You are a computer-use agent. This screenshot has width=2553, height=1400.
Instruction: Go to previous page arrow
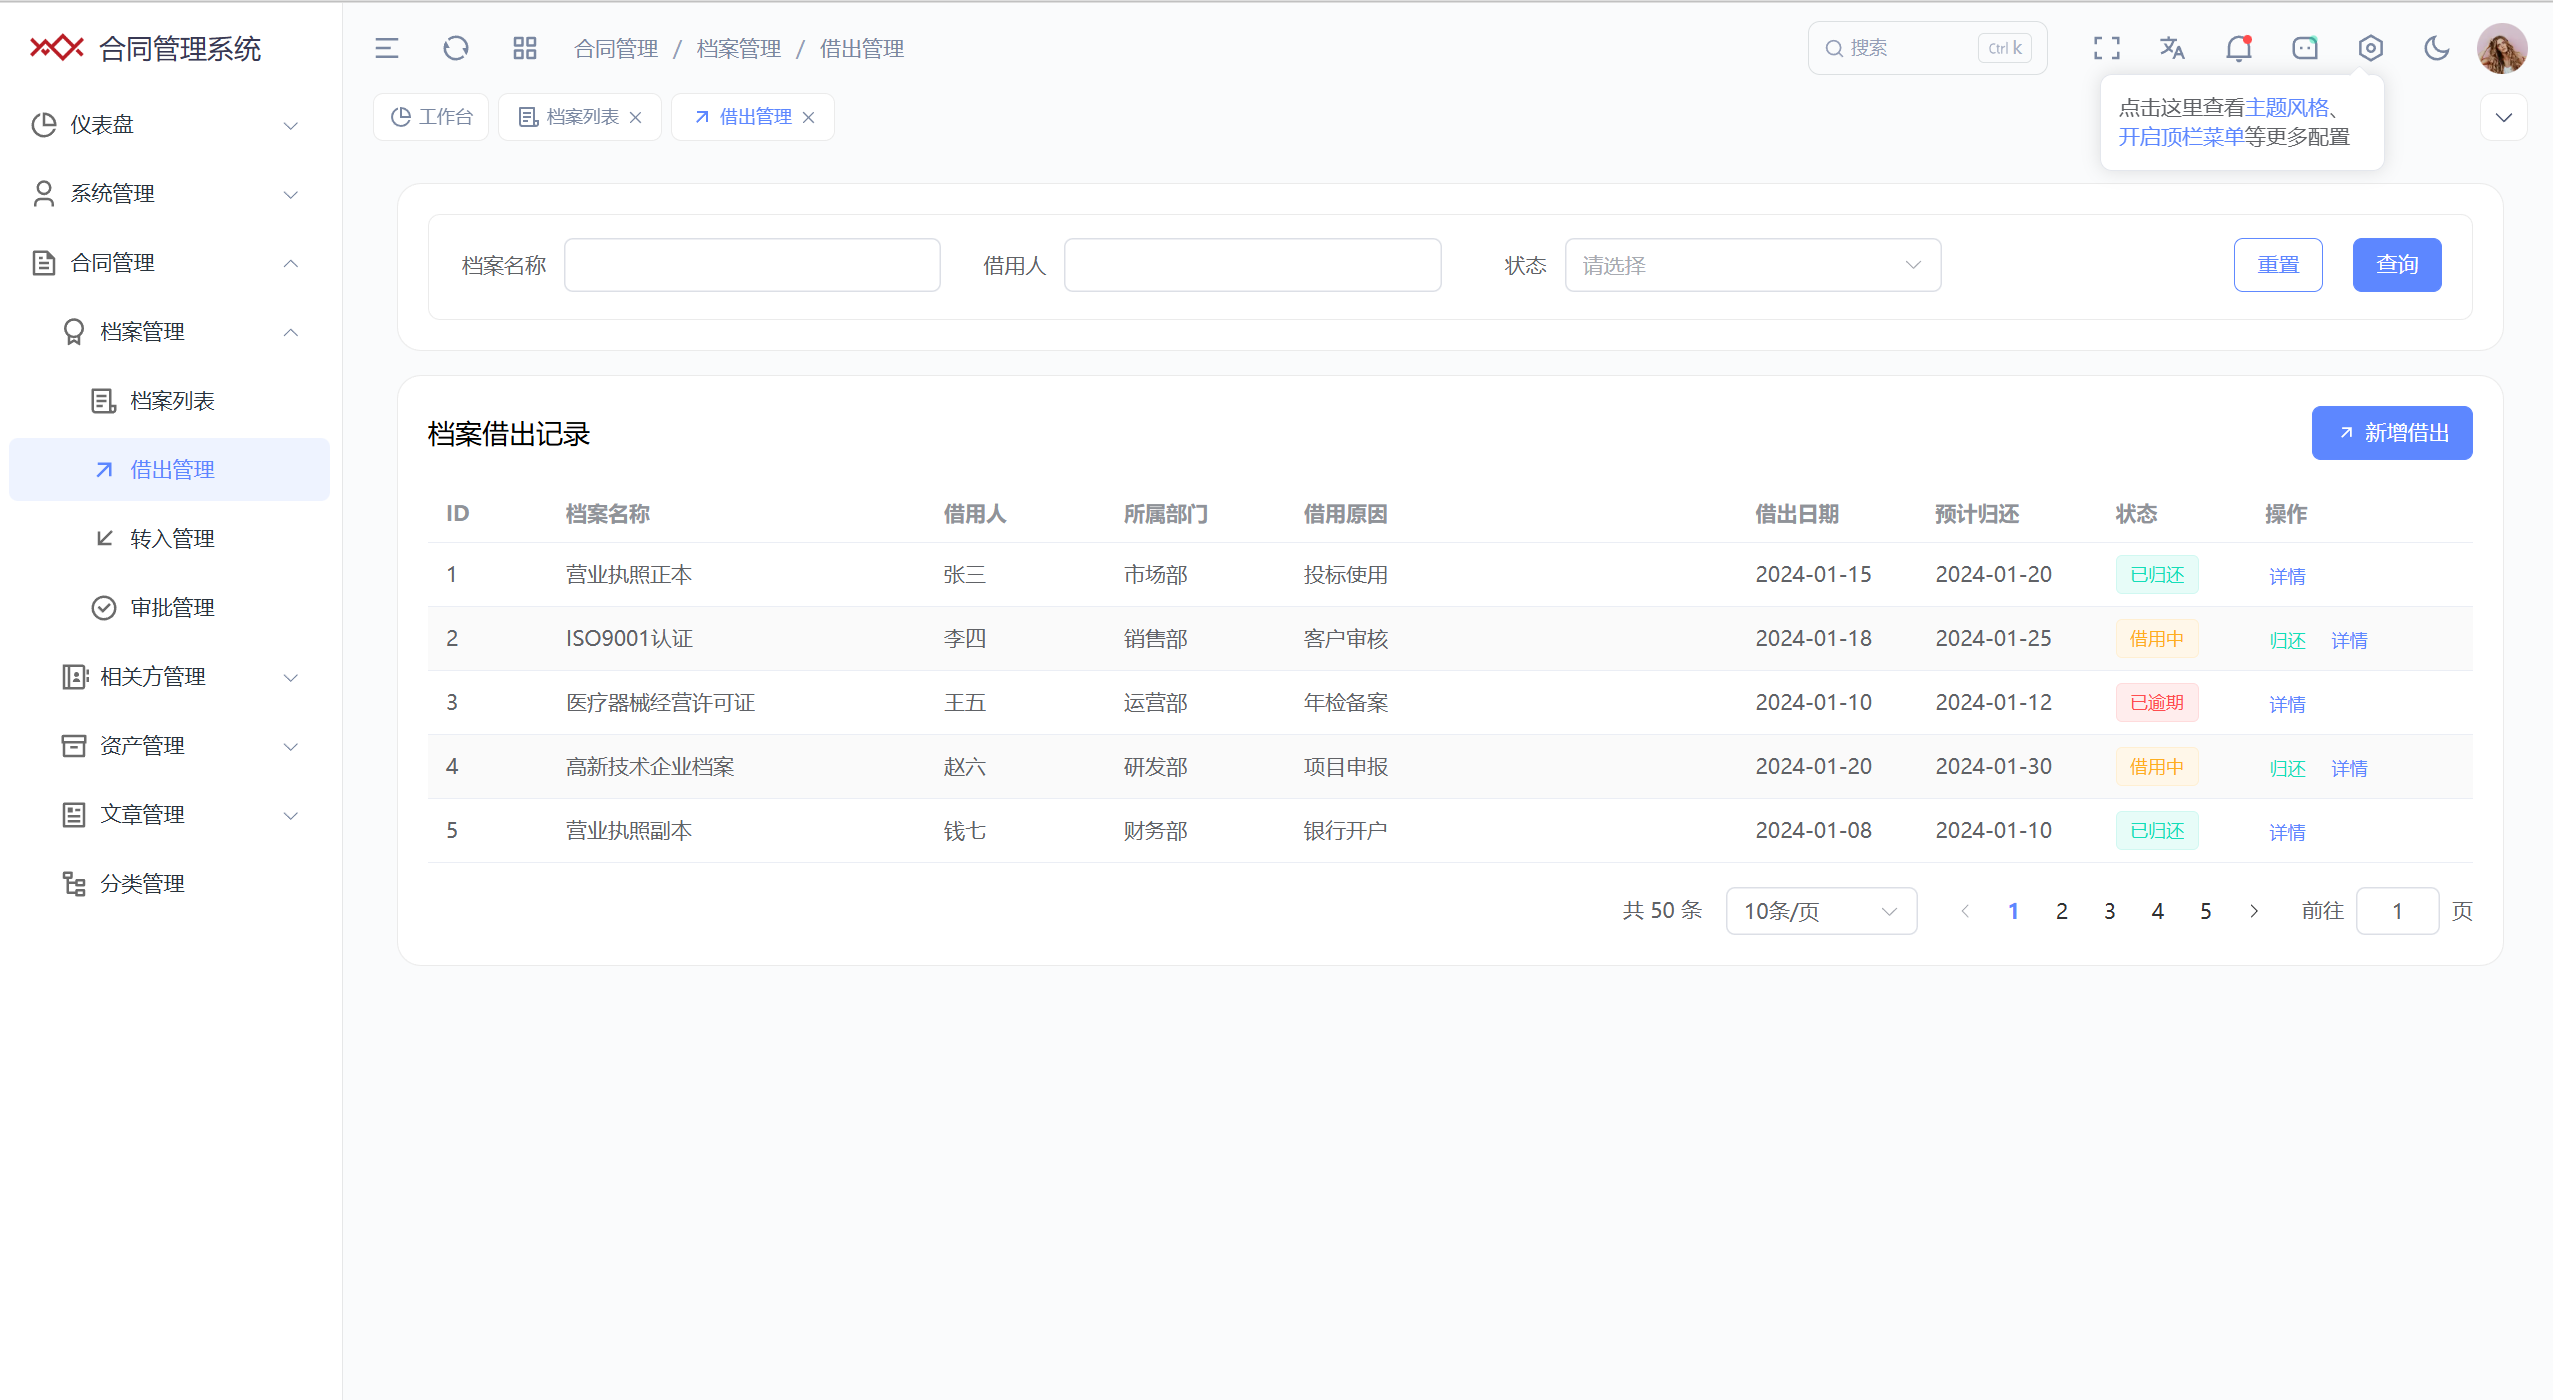[1965, 911]
